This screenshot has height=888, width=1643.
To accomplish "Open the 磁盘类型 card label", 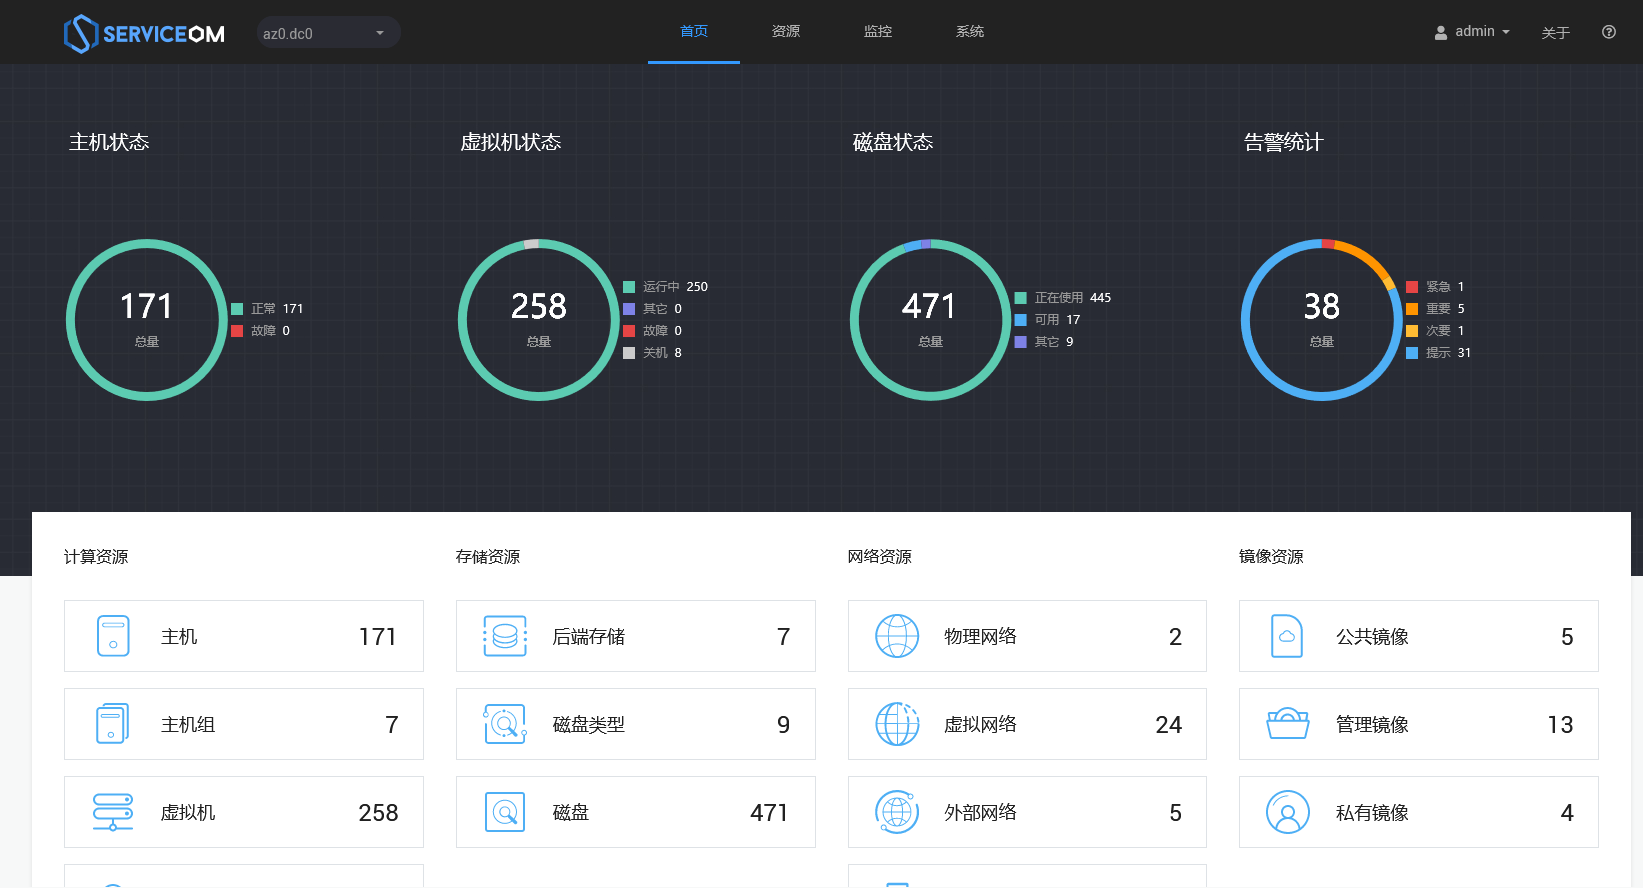I will click(589, 725).
